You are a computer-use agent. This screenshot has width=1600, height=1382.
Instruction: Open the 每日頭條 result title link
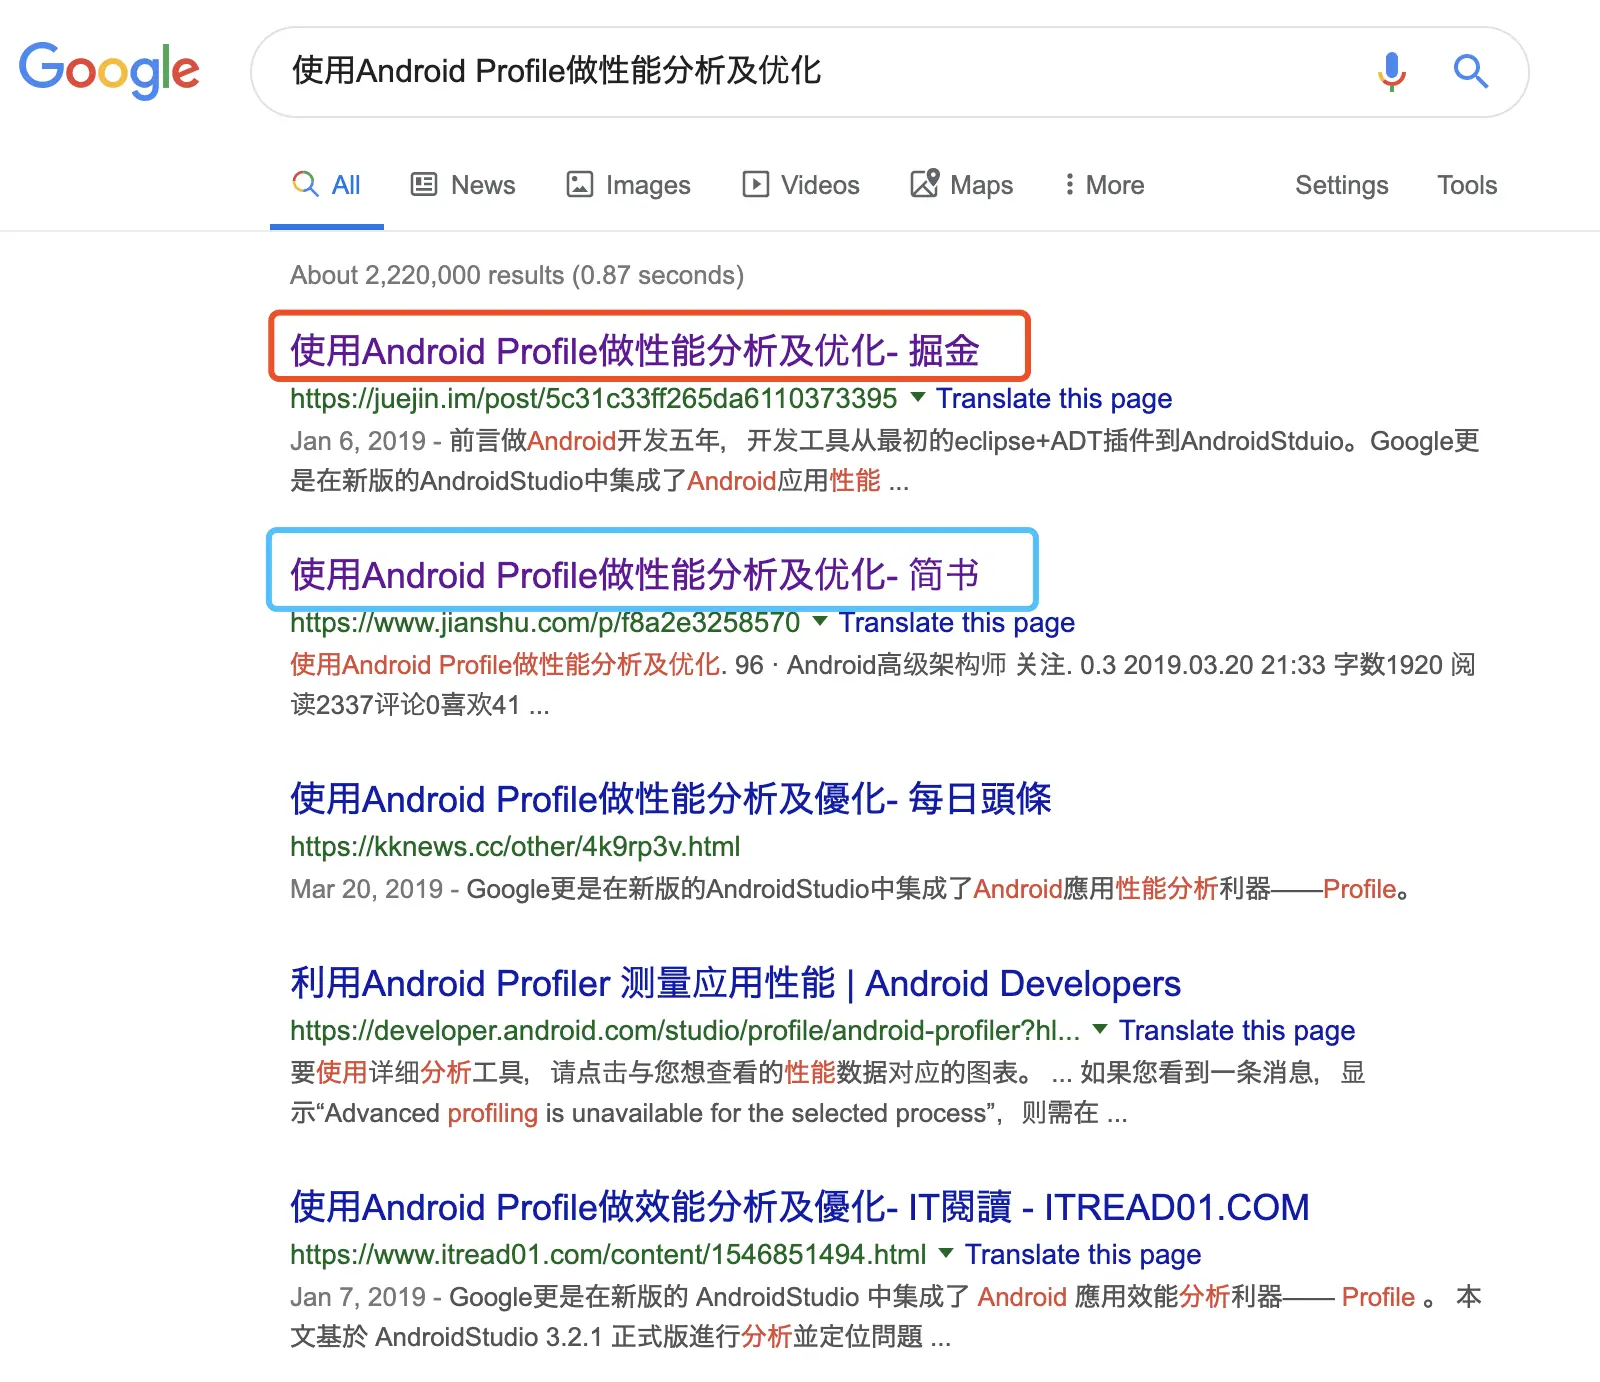click(x=671, y=799)
